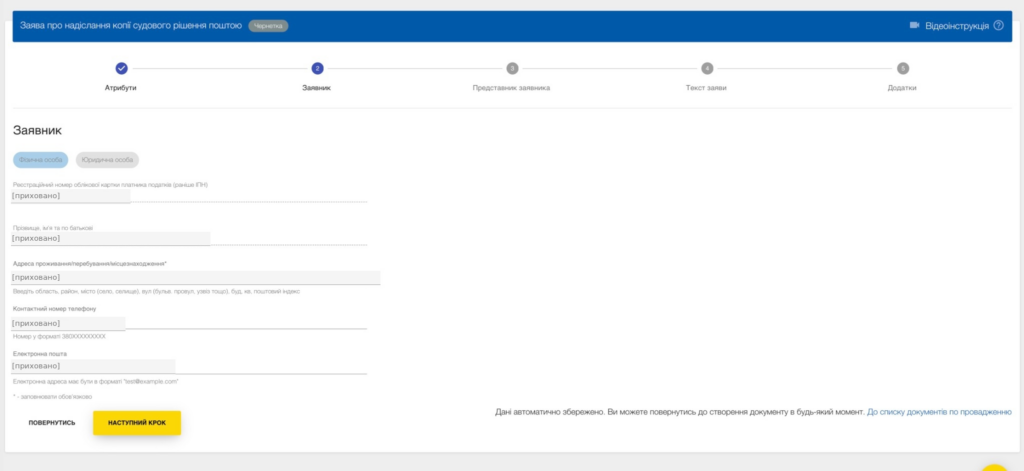Open the Відеоінструкція camera icon

tap(914, 25)
